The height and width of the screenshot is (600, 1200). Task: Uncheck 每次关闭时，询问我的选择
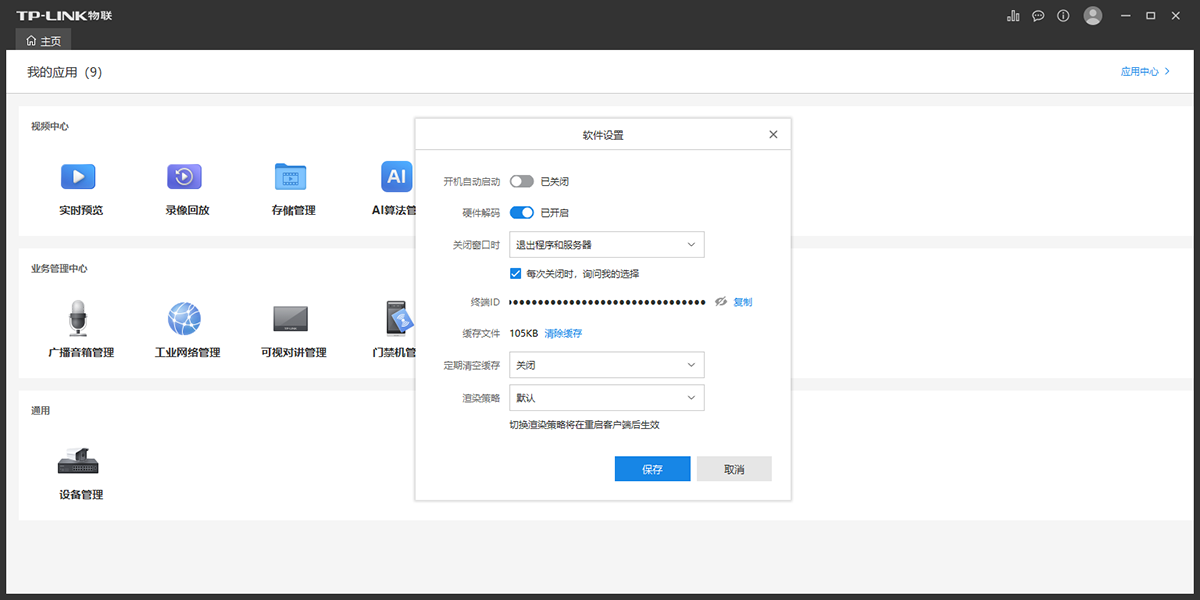[x=515, y=273]
